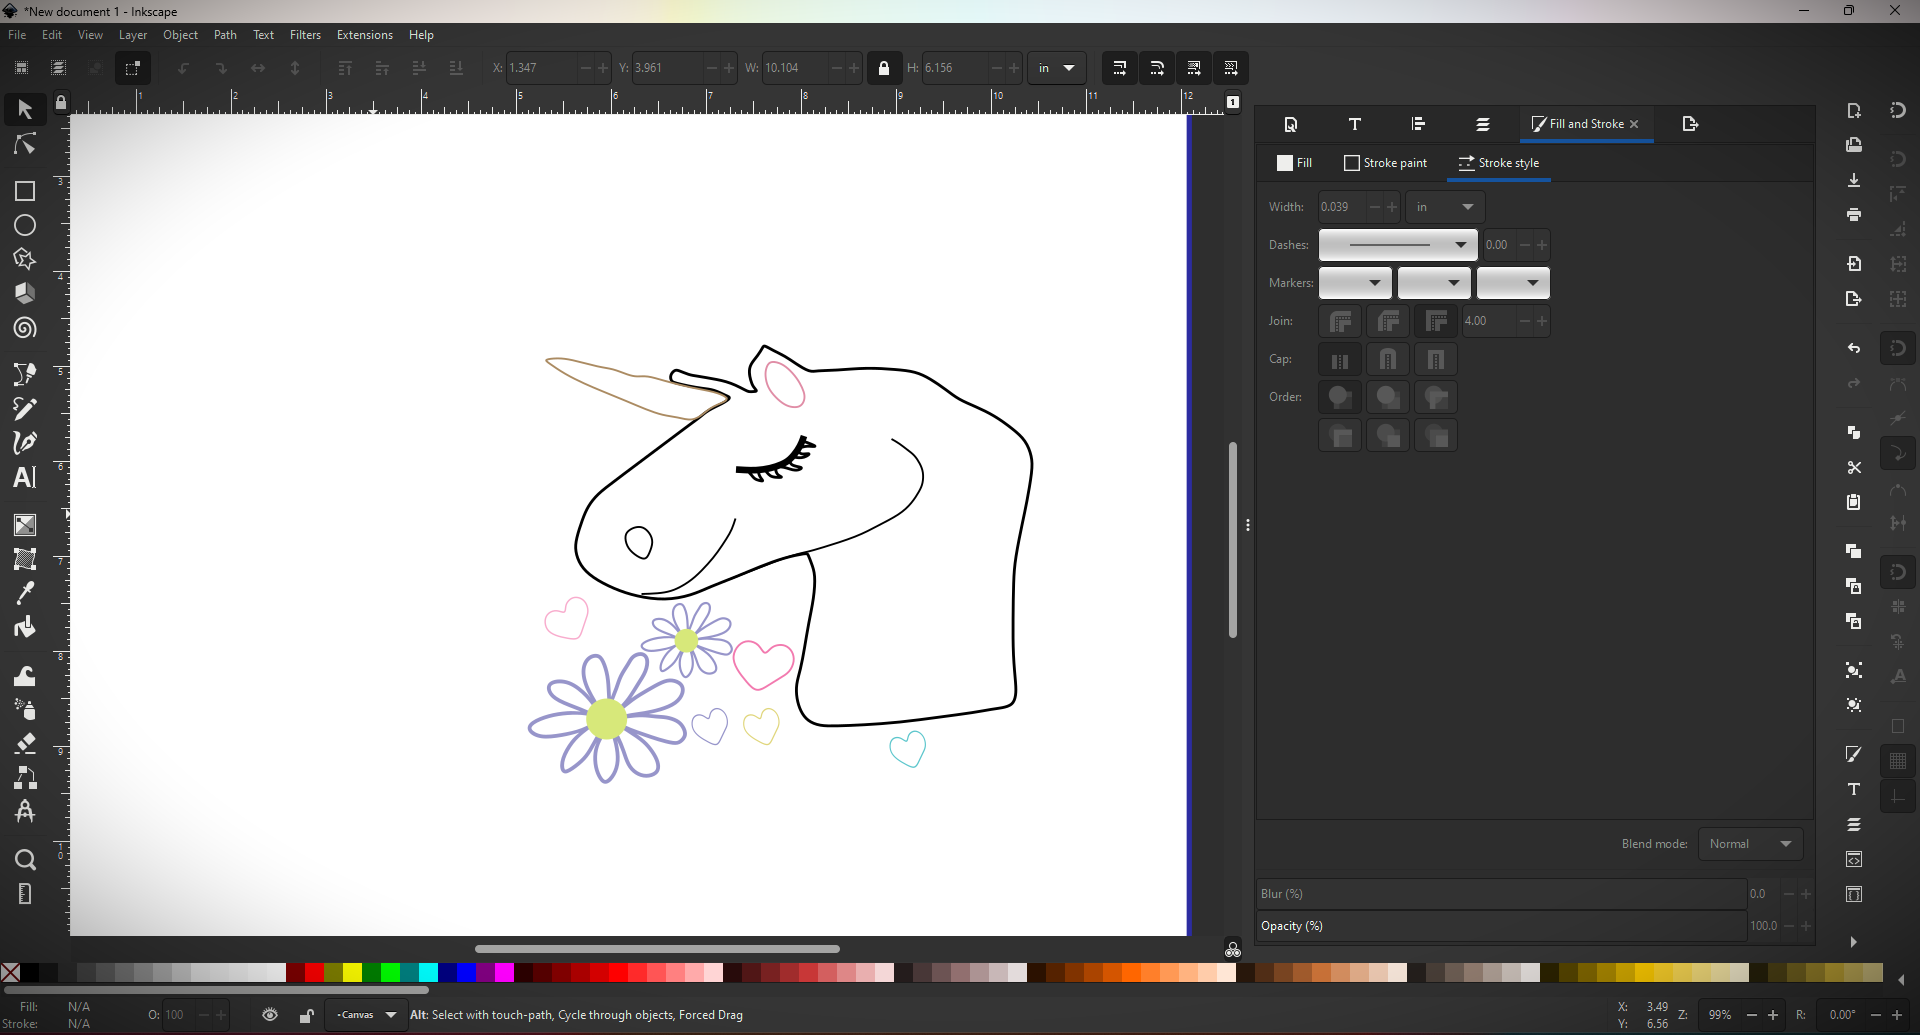This screenshot has width=1920, height=1035.
Task: Toggle layer visibility eye icon
Action: point(270,1015)
